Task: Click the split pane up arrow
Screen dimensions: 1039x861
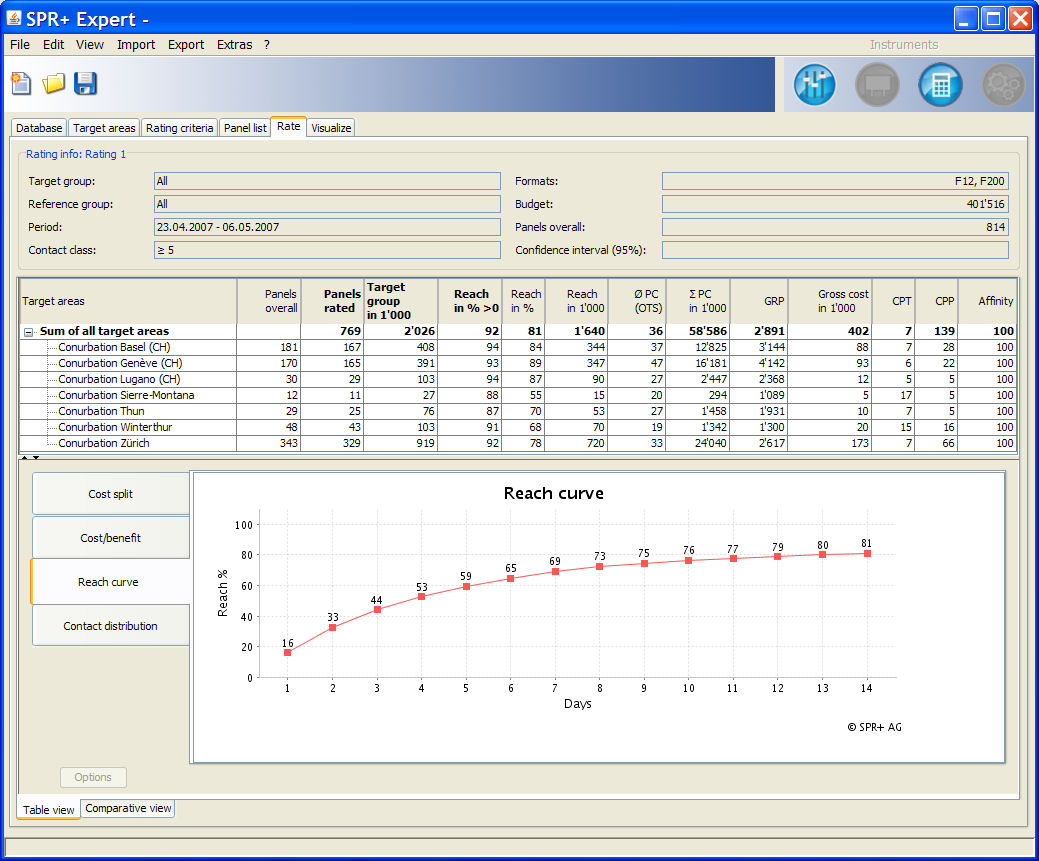Action: coord(25,457)
